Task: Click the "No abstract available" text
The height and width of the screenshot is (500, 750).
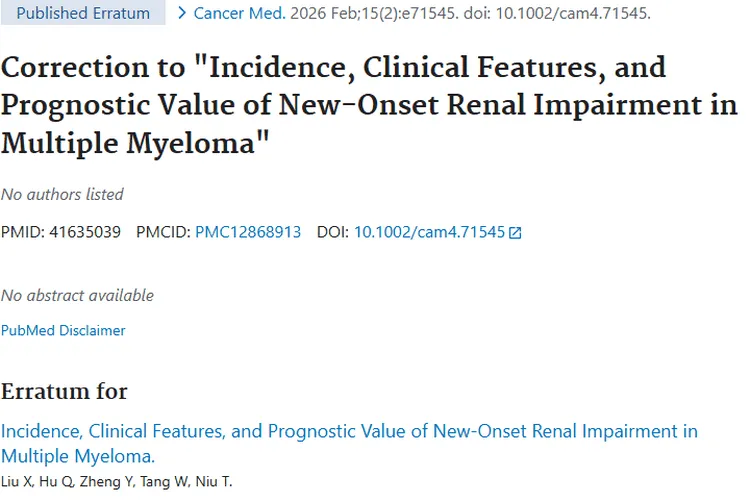Action: point(77,295)
